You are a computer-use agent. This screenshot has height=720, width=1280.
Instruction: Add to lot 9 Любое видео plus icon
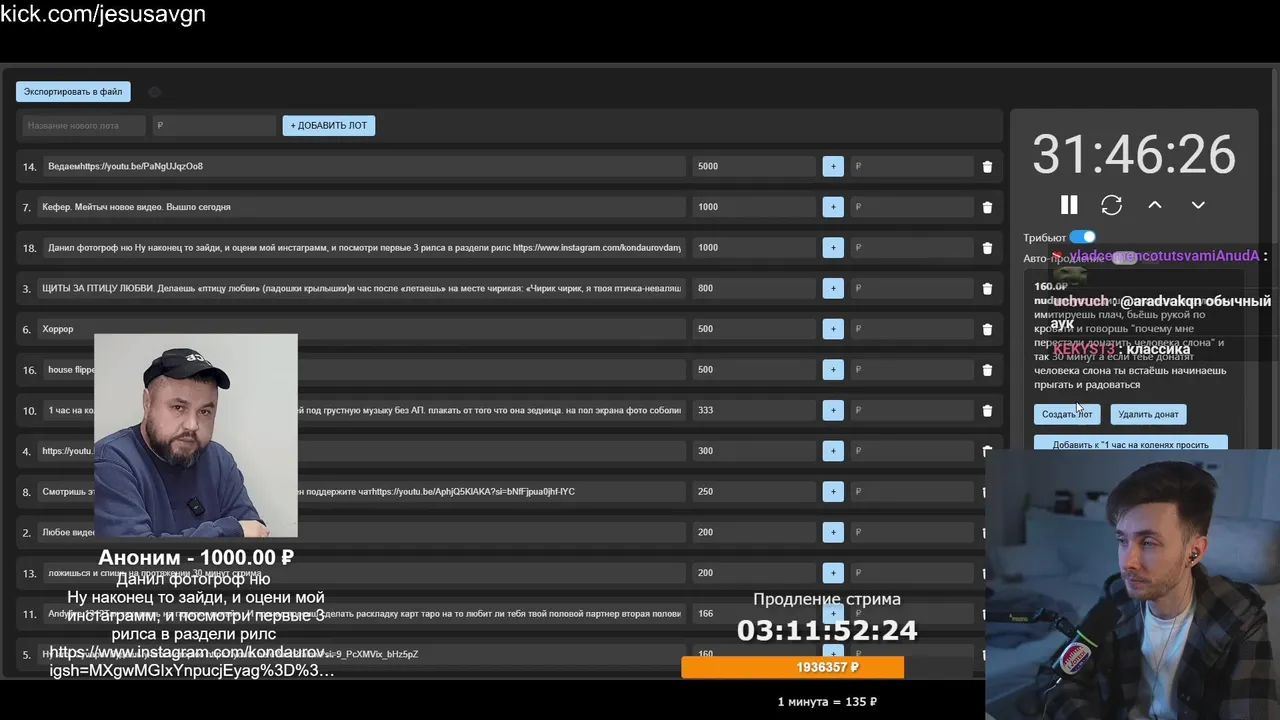[833, 532]
